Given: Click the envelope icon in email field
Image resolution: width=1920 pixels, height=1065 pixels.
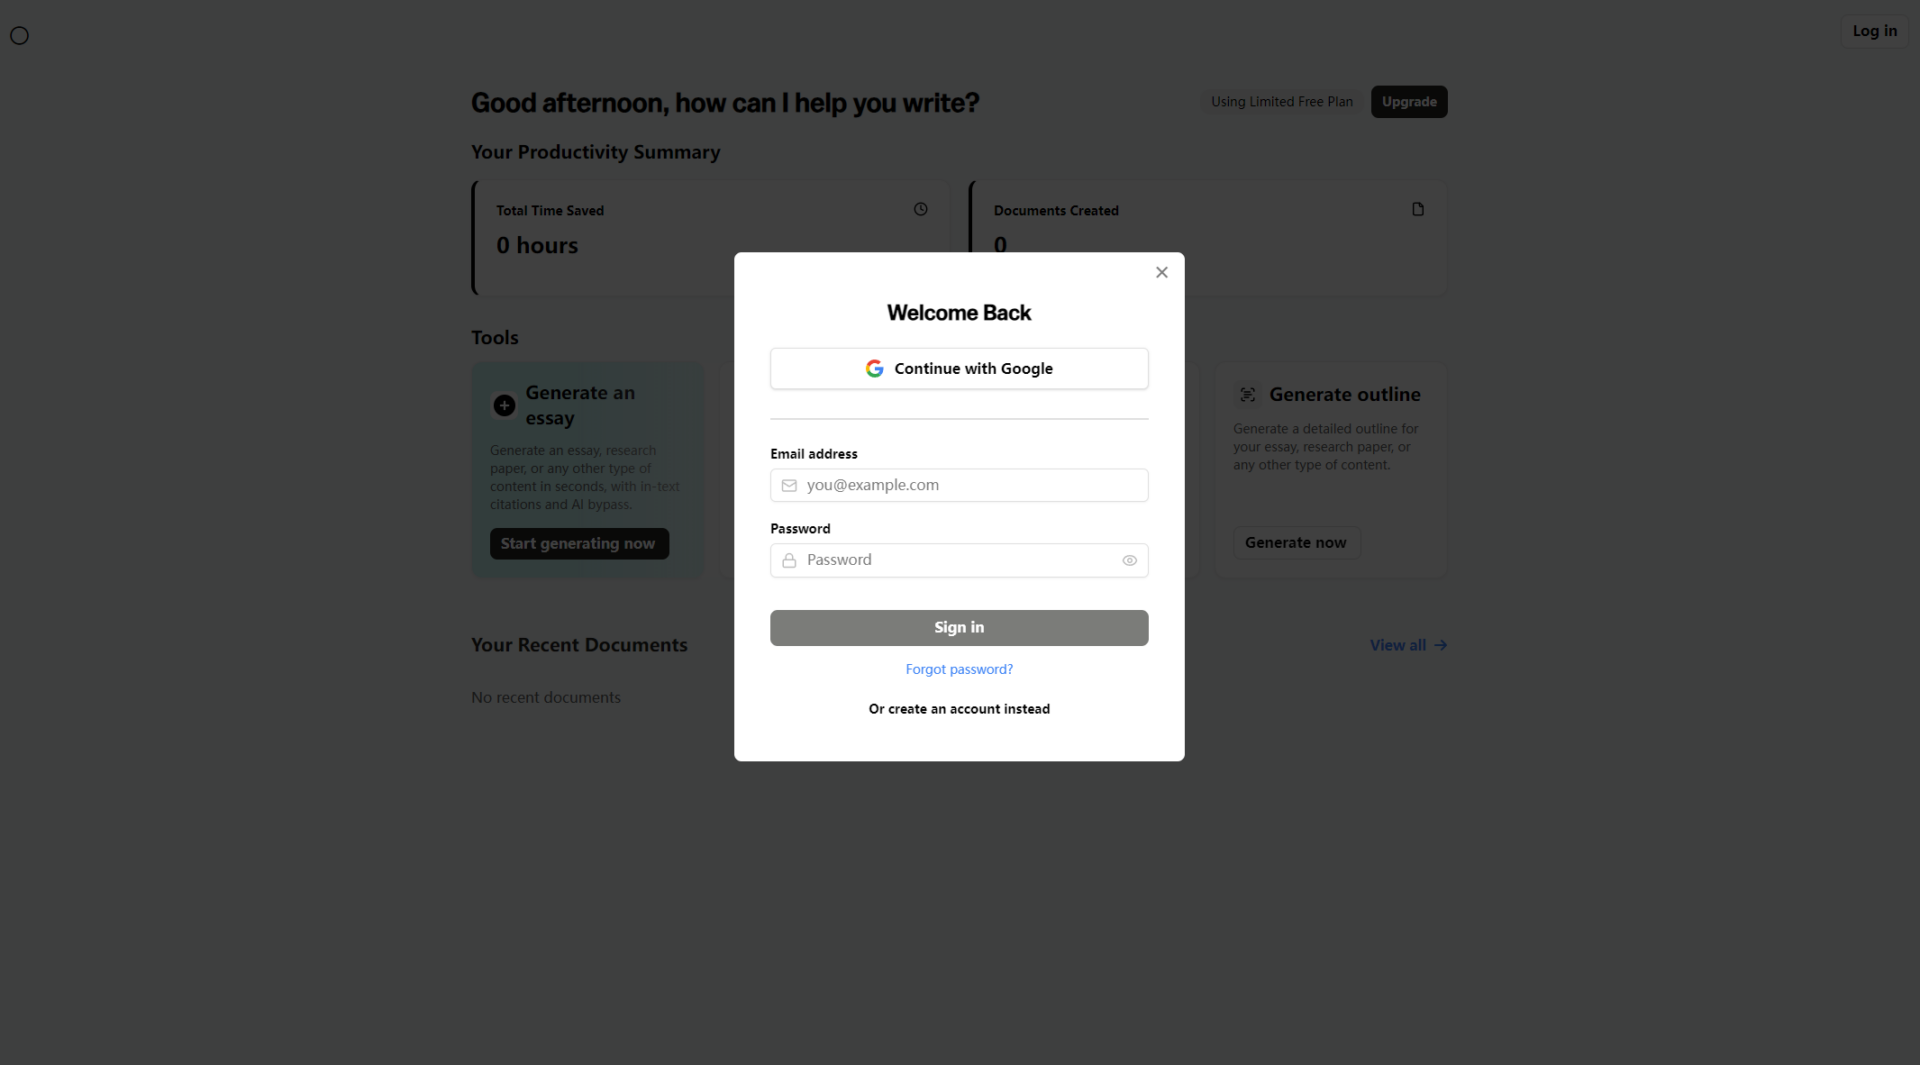Looking at the screenshot, I should click(789, 486).
